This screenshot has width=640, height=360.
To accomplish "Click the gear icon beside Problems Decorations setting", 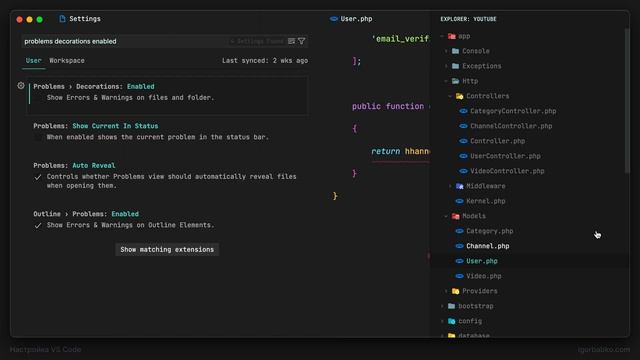I will coord(21,86).
